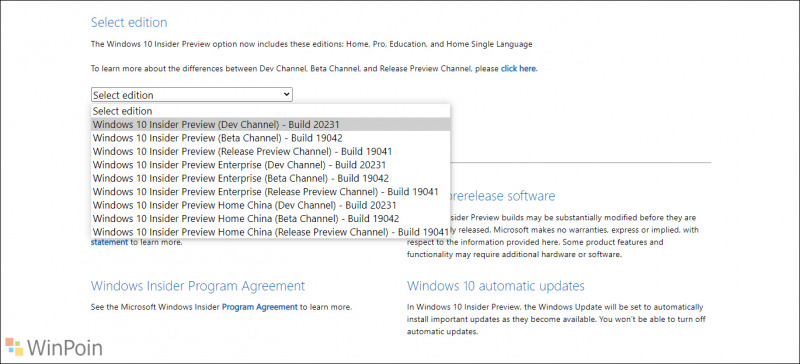This screenshot has width=800, height=364.
Task: Select Insider Preview (Beta Channel) Build 19042
Action: click(x=270, y=138)
